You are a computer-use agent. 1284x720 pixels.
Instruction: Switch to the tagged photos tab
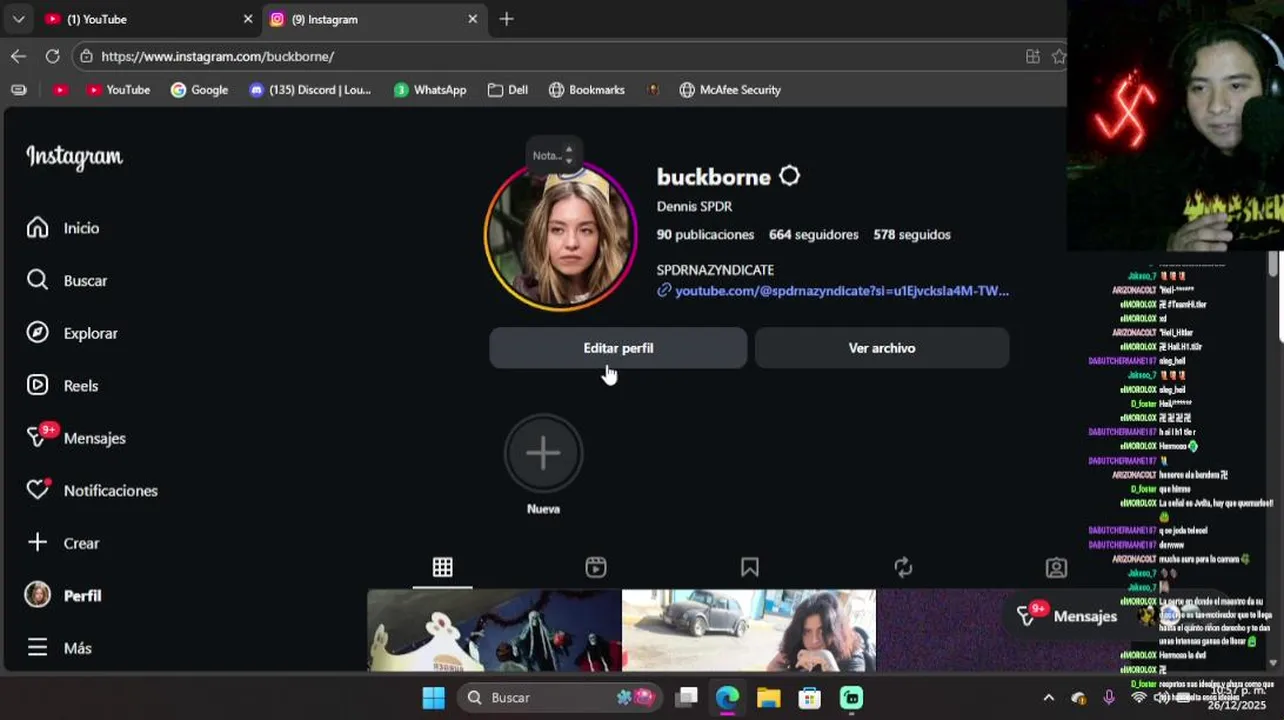(1056, 567)
